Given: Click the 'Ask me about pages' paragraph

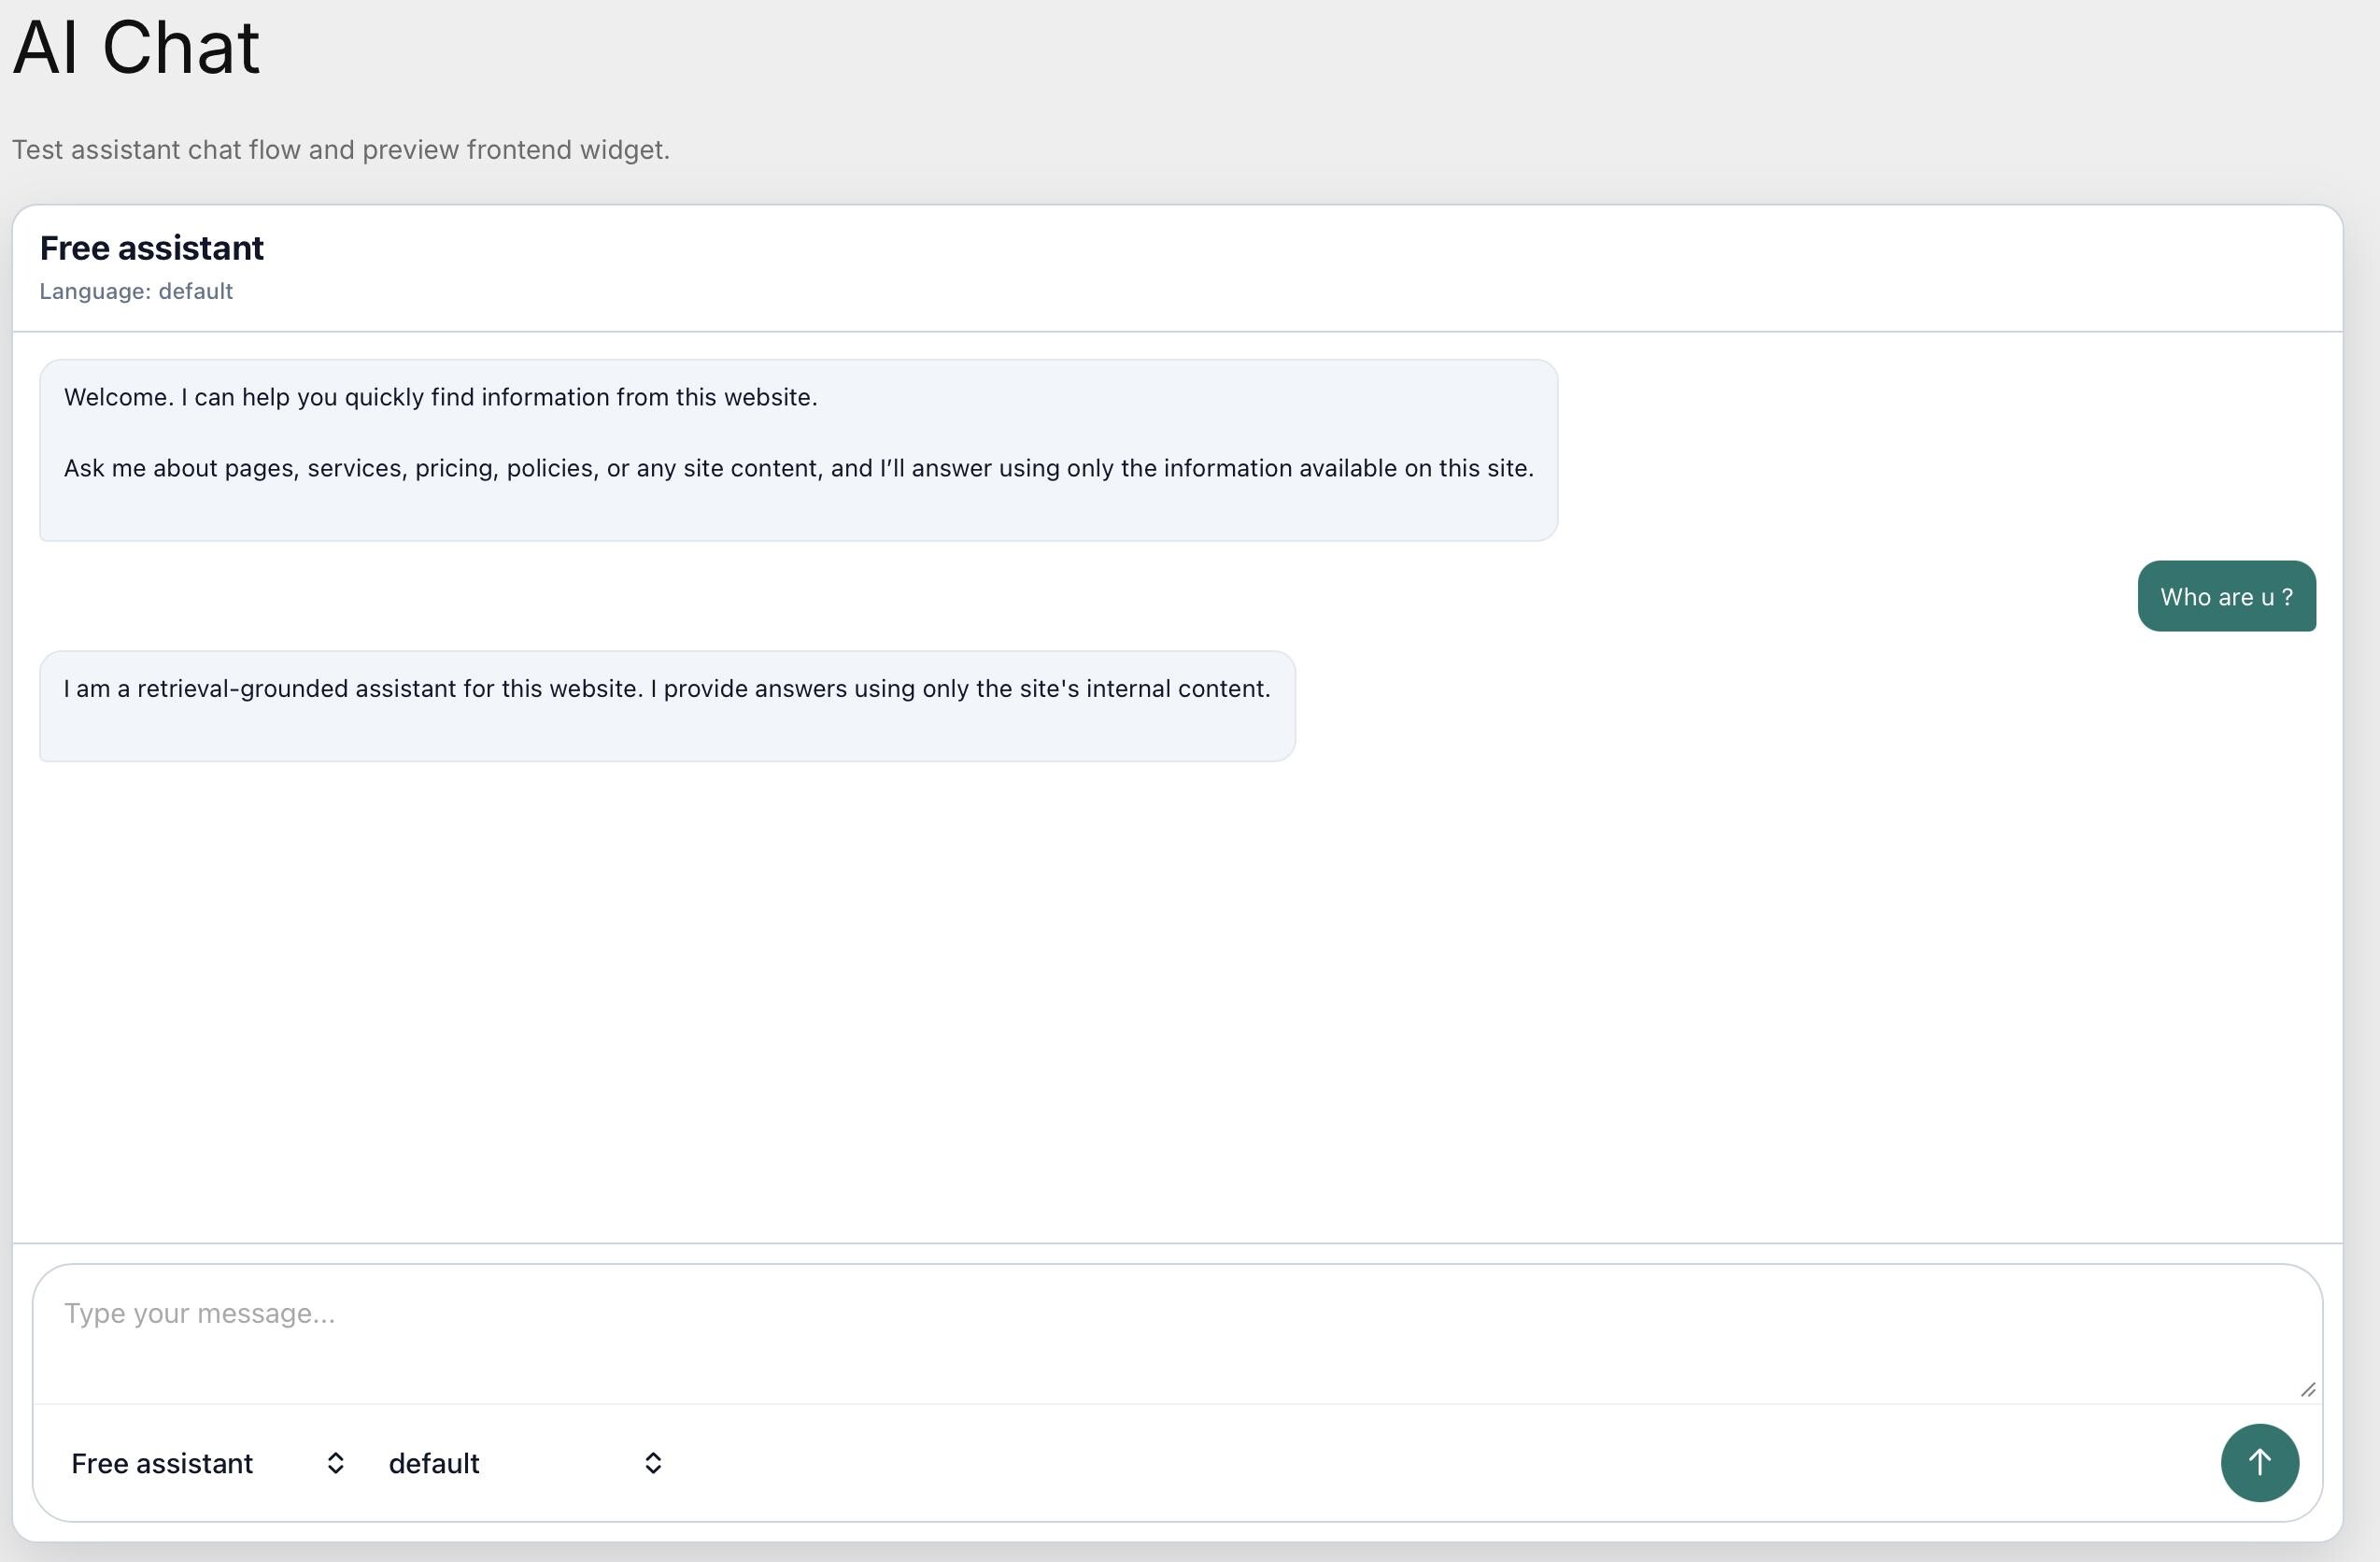Looking at the screenshot, I should click(x=798, y=468).
